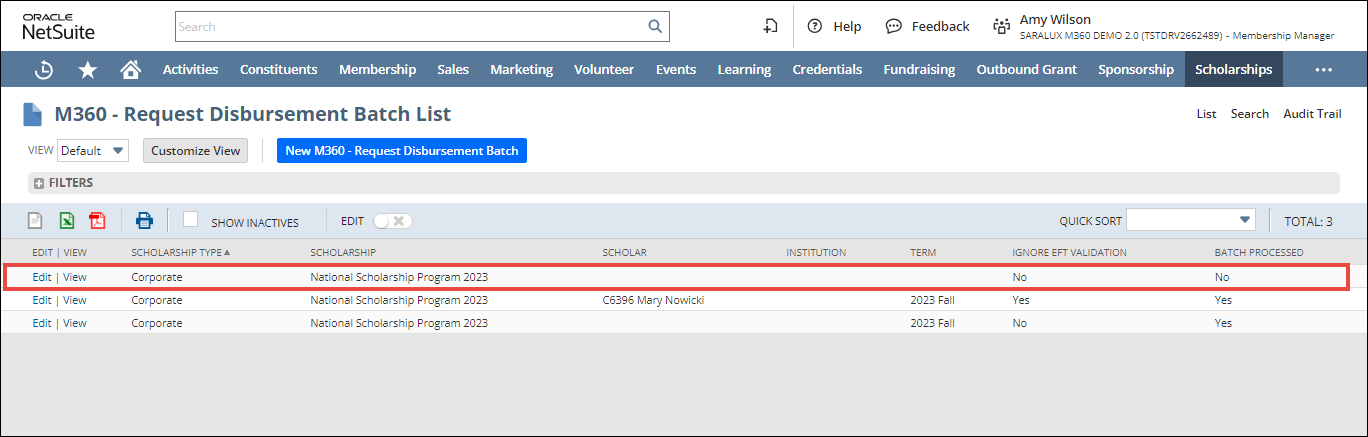1368x437 pixels.
Task: Click the Customize View button
Action: tap(196, 151)
